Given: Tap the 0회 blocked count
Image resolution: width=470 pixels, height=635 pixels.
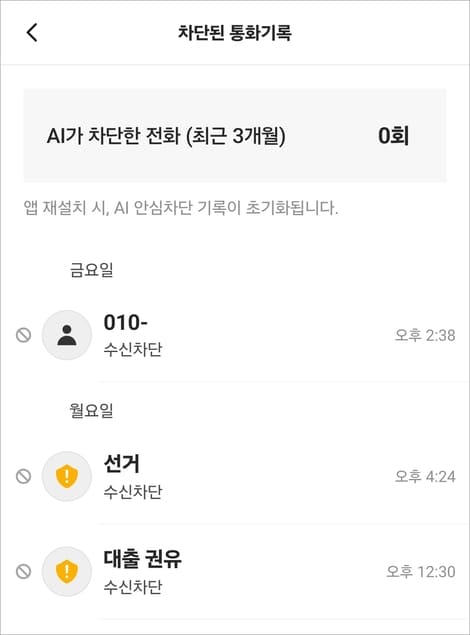Looking at the screenshot, I should [393, 136].
